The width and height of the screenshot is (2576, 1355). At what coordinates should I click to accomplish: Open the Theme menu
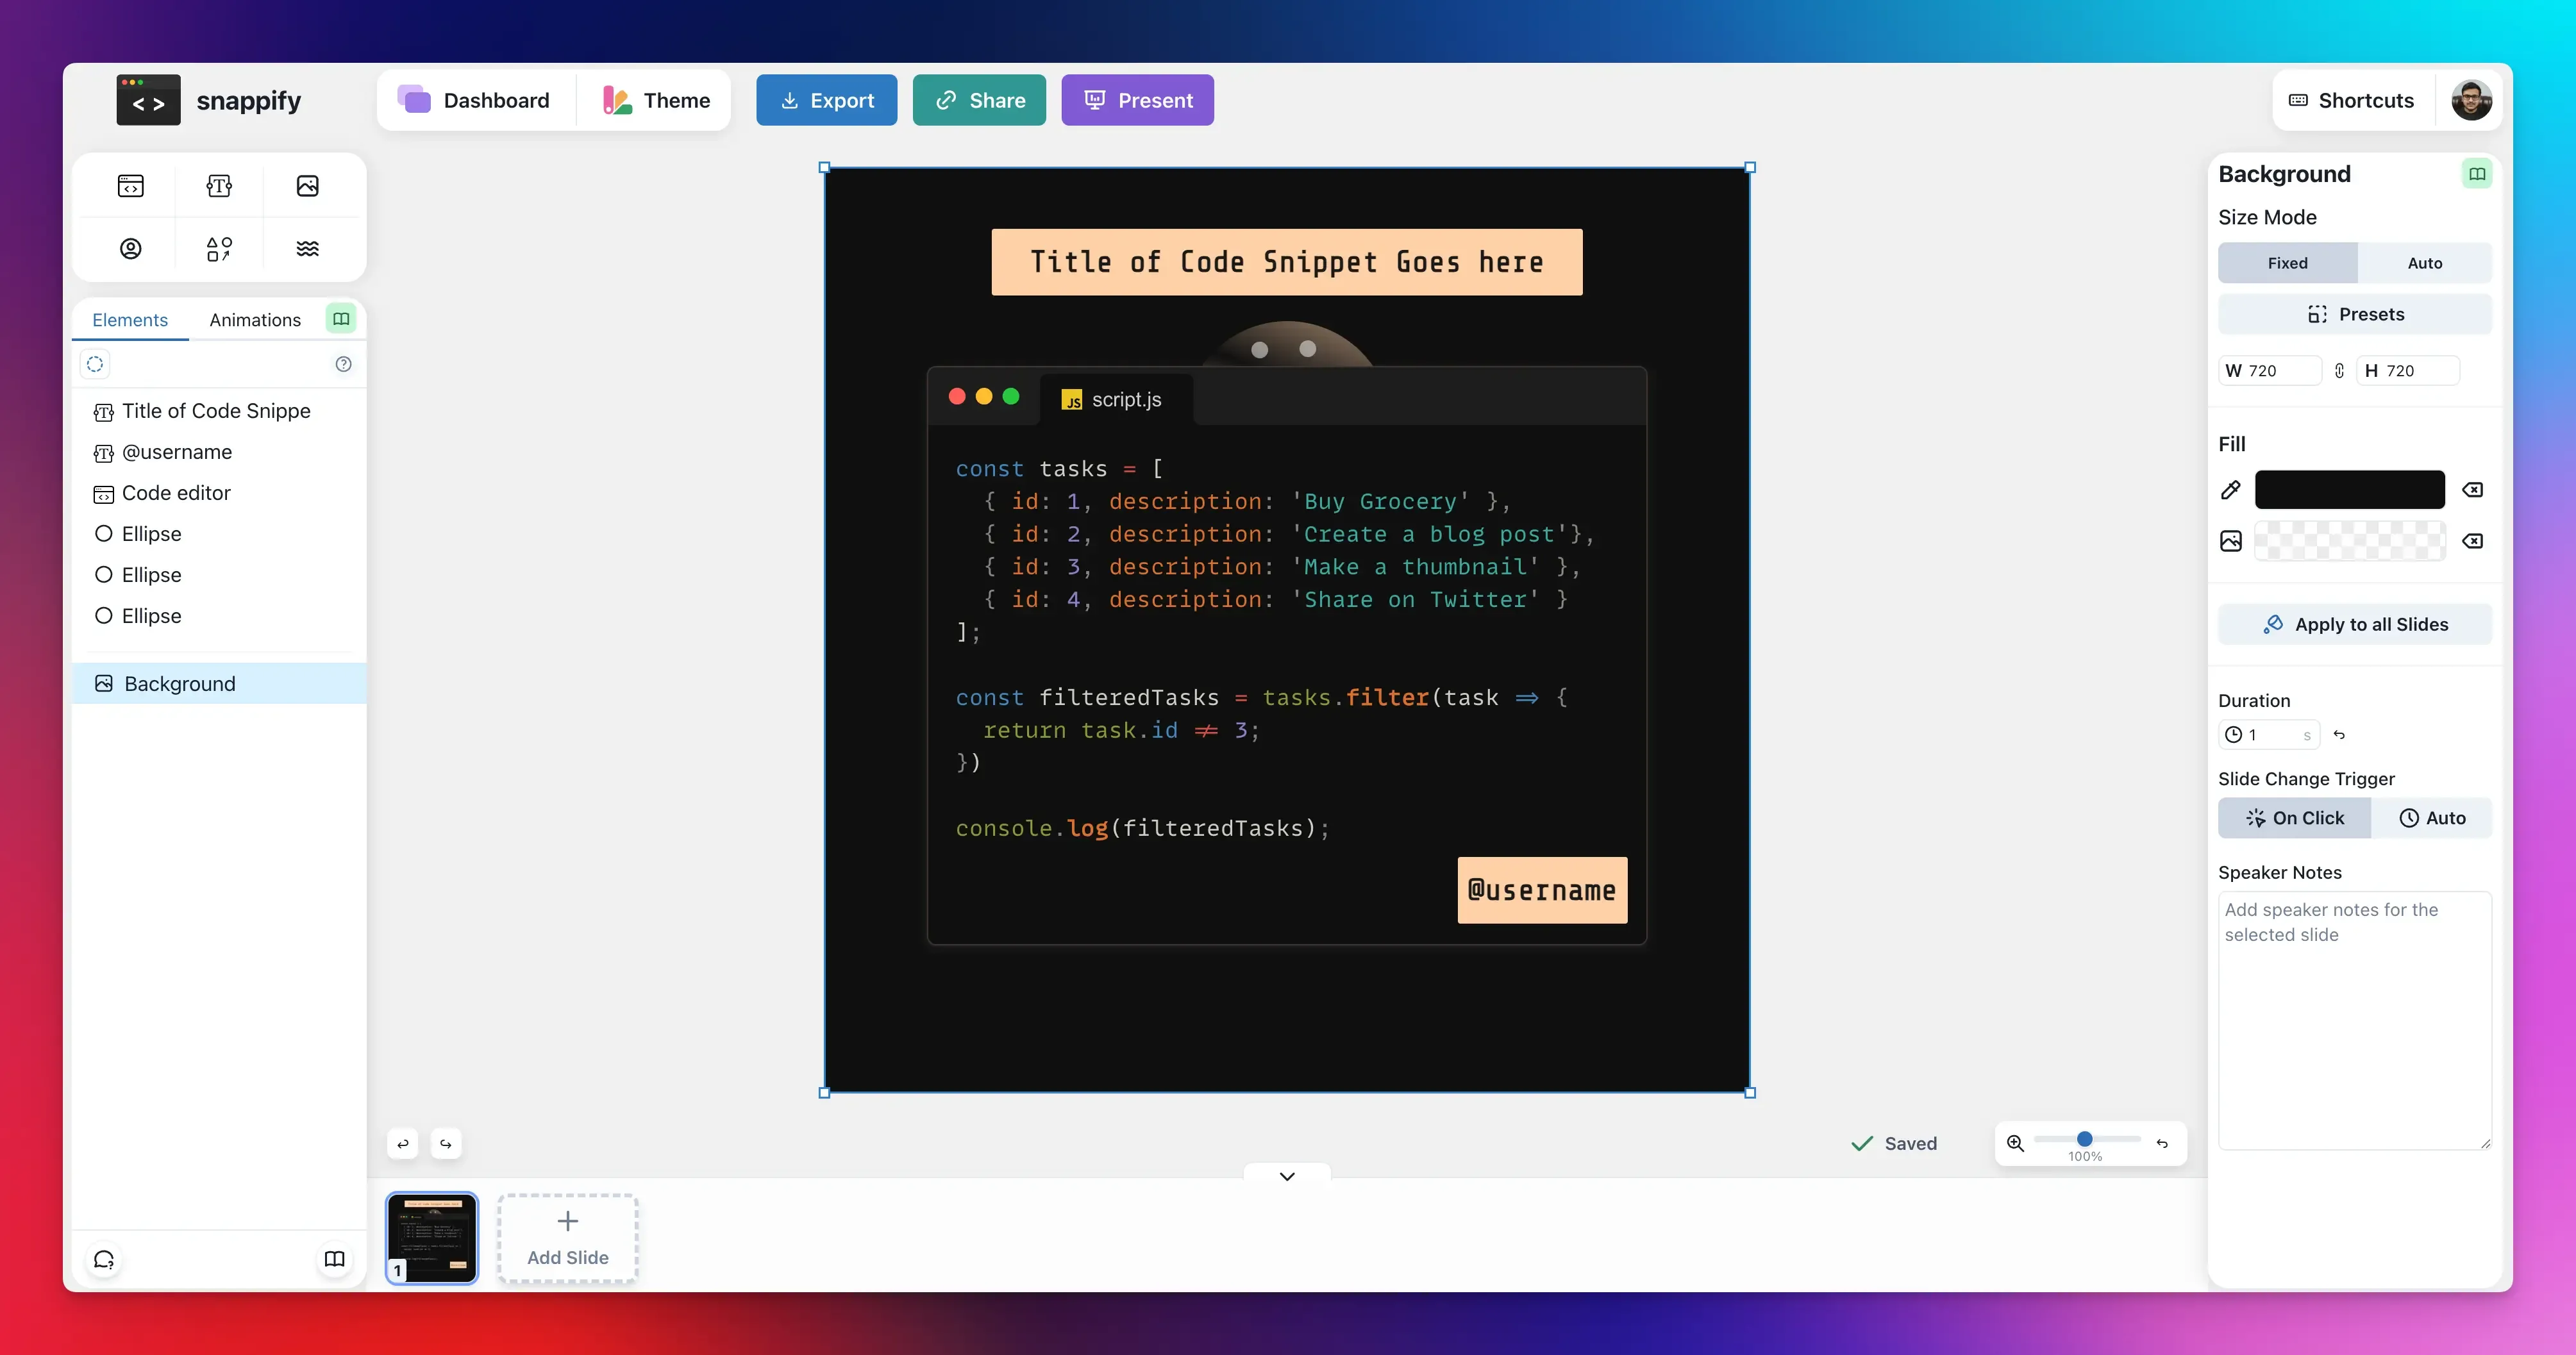pyautogui.click(x=656, y=100)
